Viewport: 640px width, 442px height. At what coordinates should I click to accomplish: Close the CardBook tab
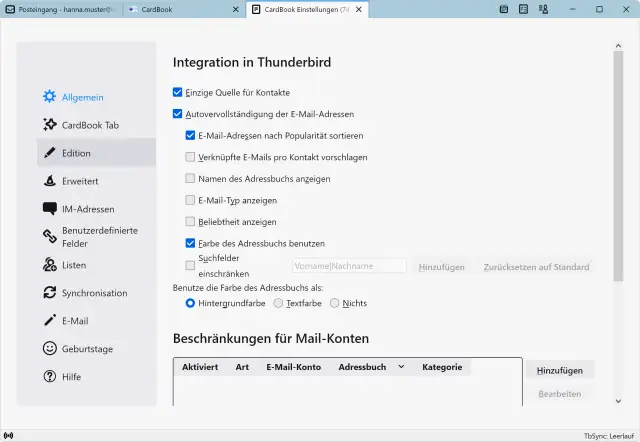tap(236, 9)
